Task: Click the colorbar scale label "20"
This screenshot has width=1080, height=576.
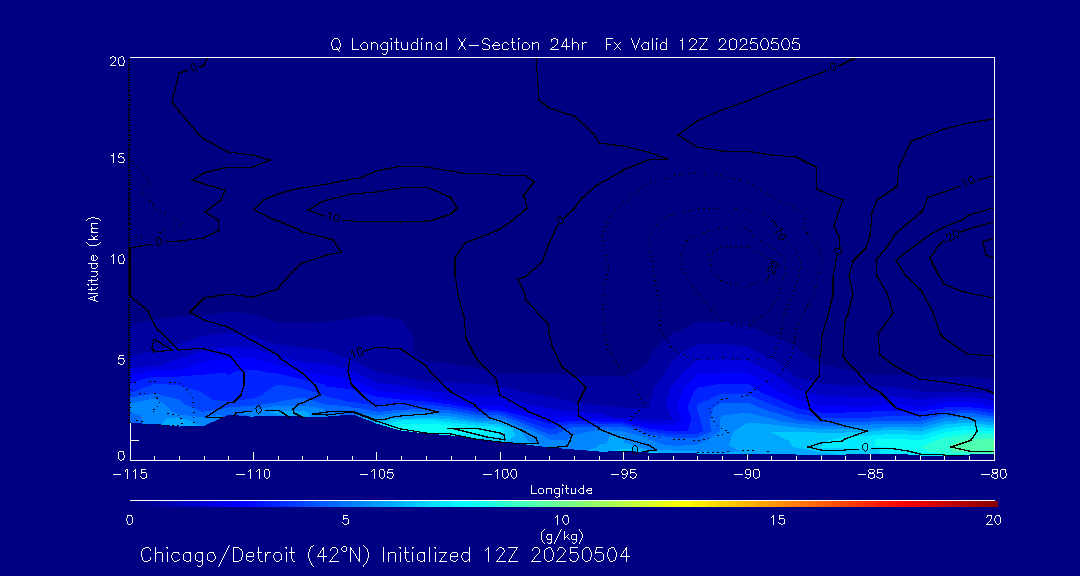Action: 993,520
